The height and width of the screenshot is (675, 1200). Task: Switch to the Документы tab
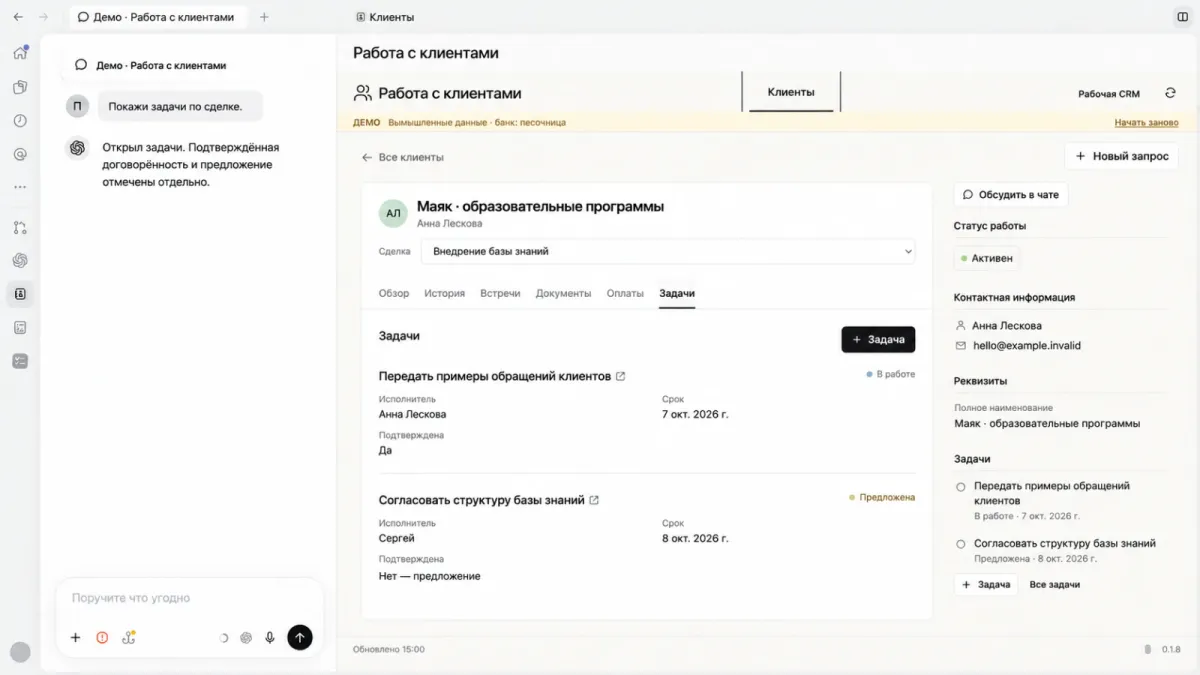[x=563, y=293]
